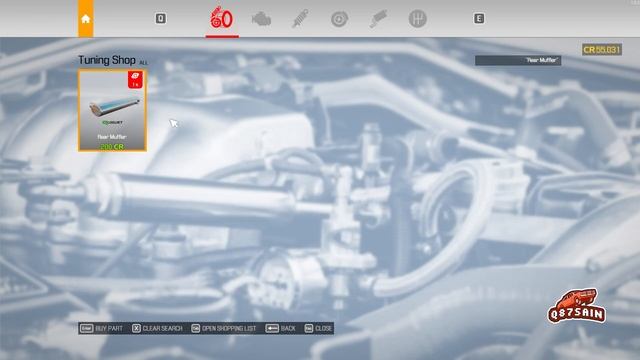Go to the home screen icon

click(86, 19)
